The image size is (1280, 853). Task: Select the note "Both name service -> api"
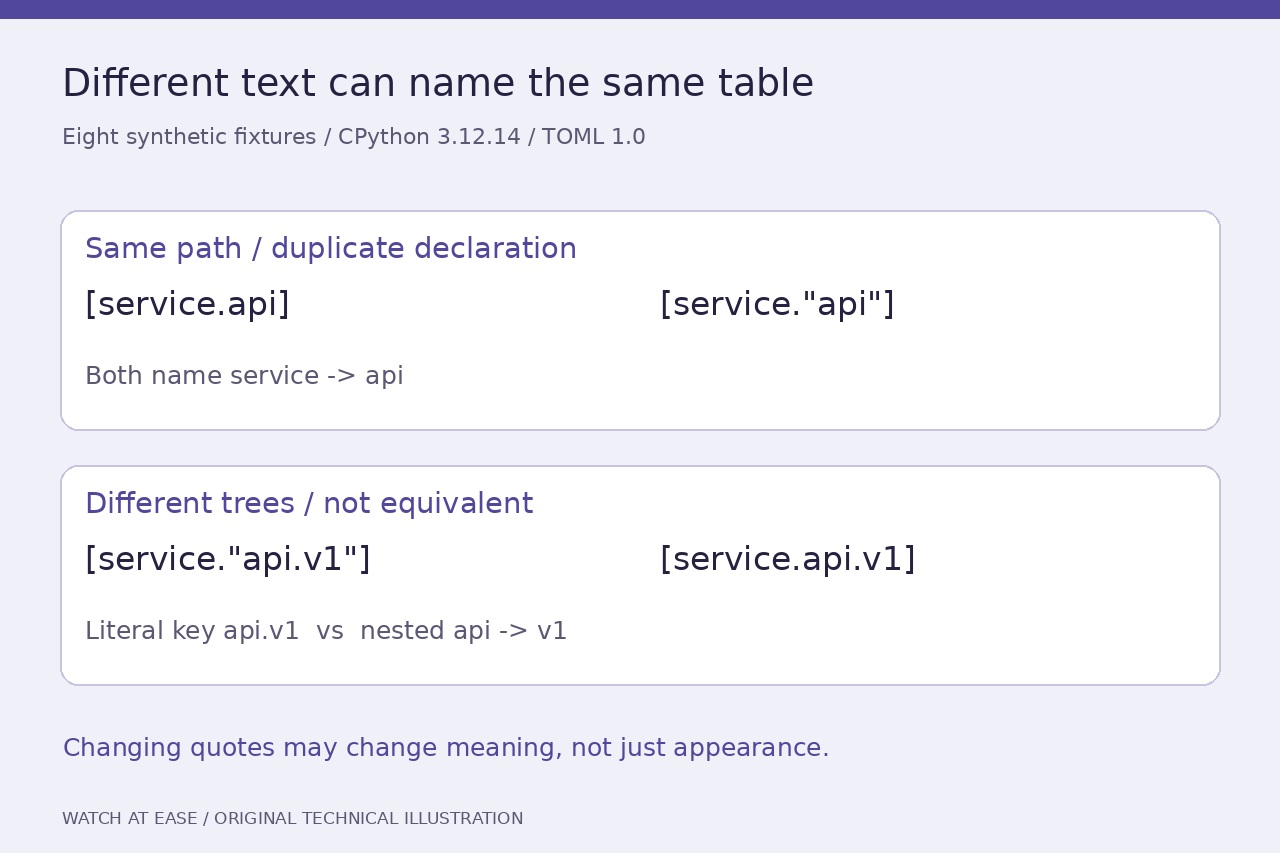pyautogui.click(x=244, y=376)
